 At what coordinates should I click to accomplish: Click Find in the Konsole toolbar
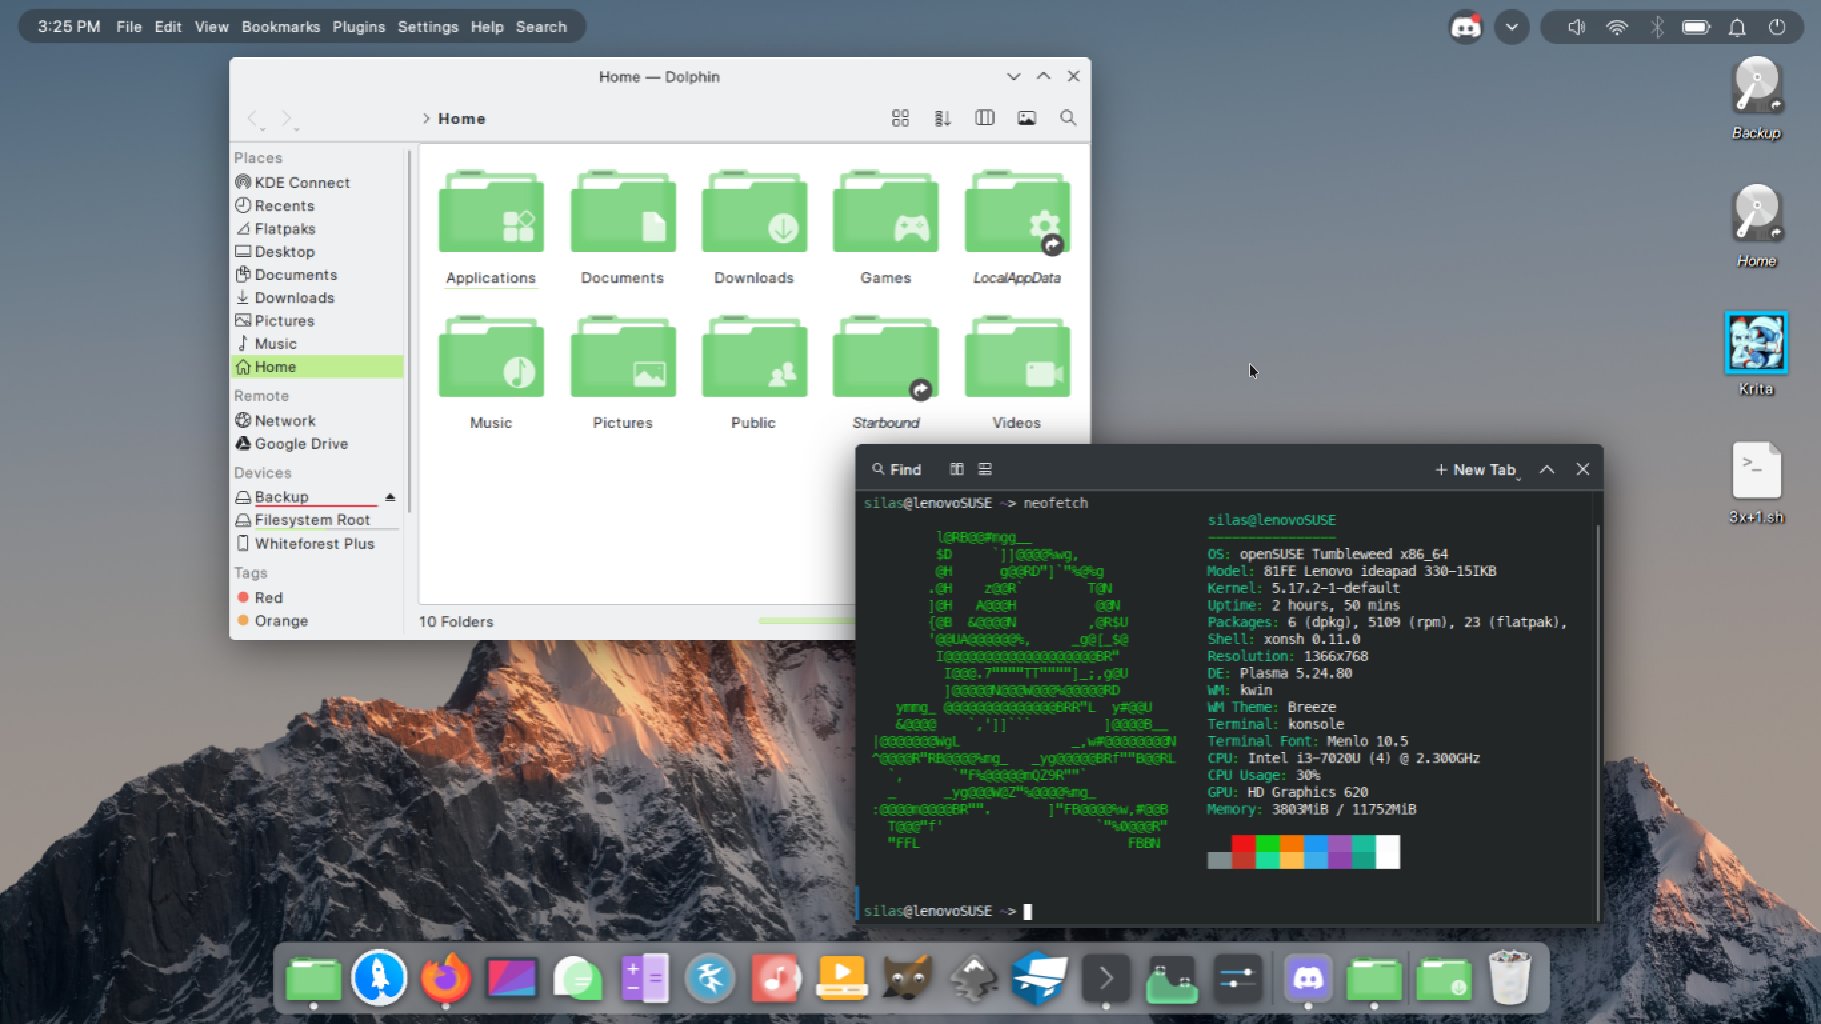897,469
